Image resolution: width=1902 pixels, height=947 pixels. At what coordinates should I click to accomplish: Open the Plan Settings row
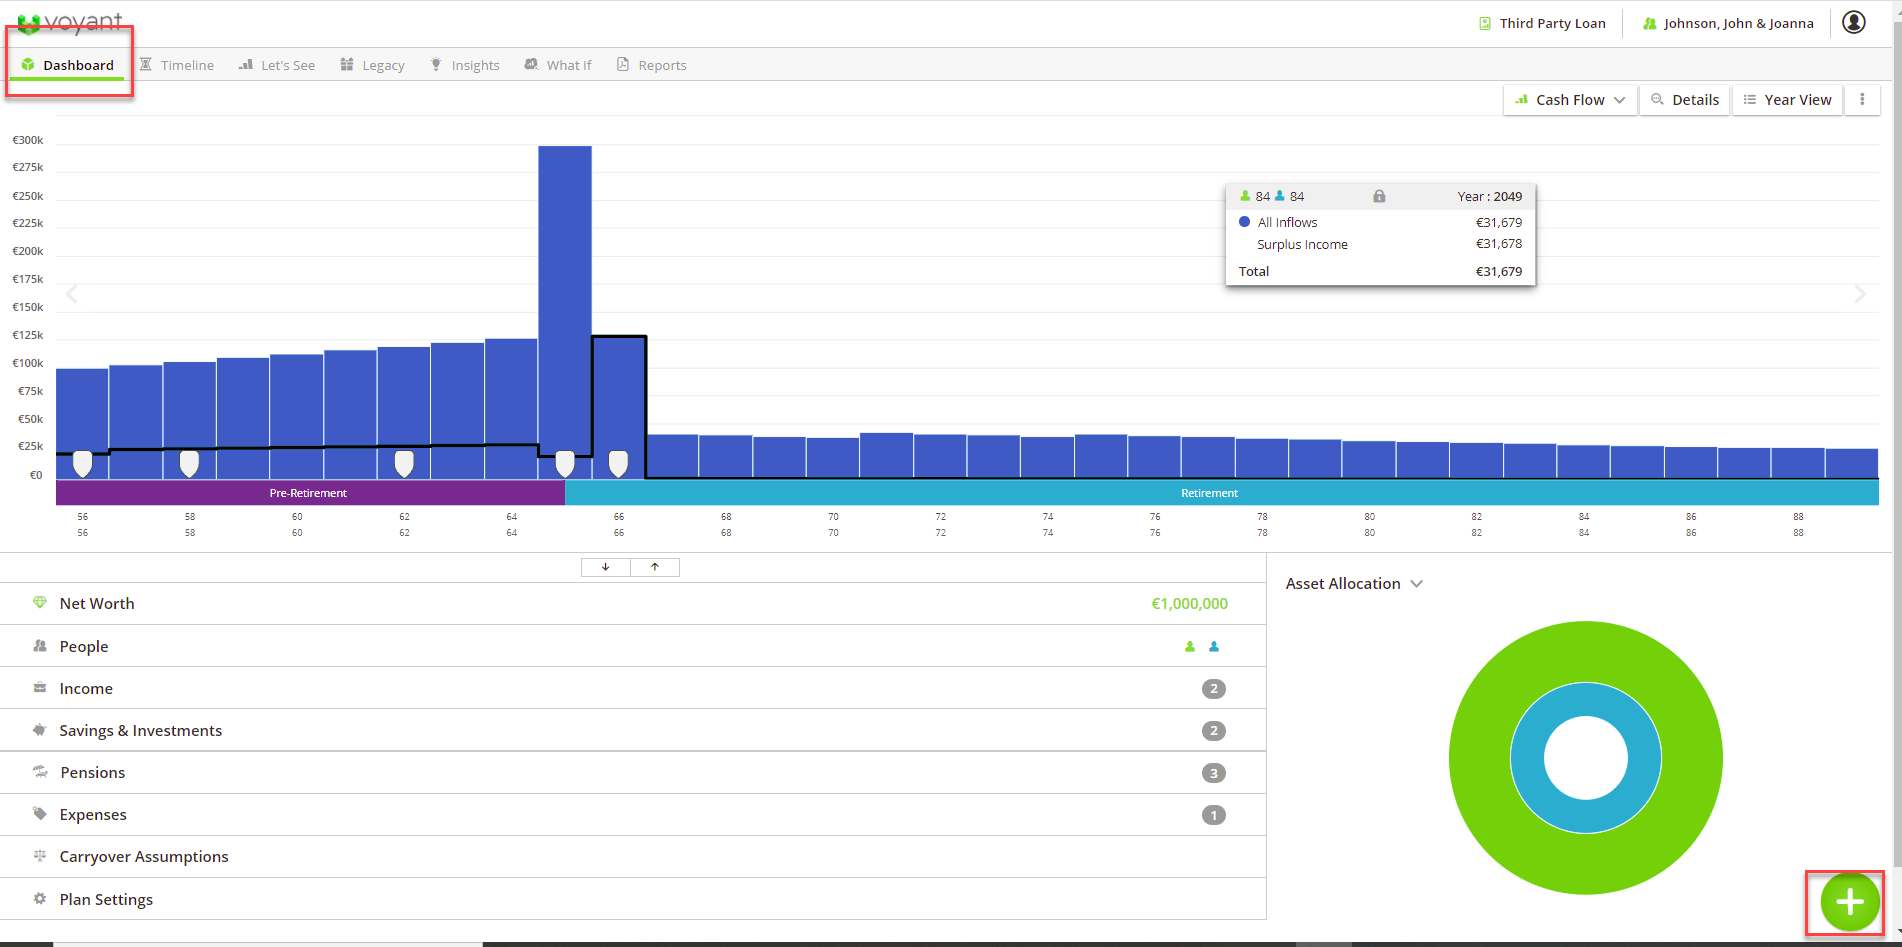point(633,899)
